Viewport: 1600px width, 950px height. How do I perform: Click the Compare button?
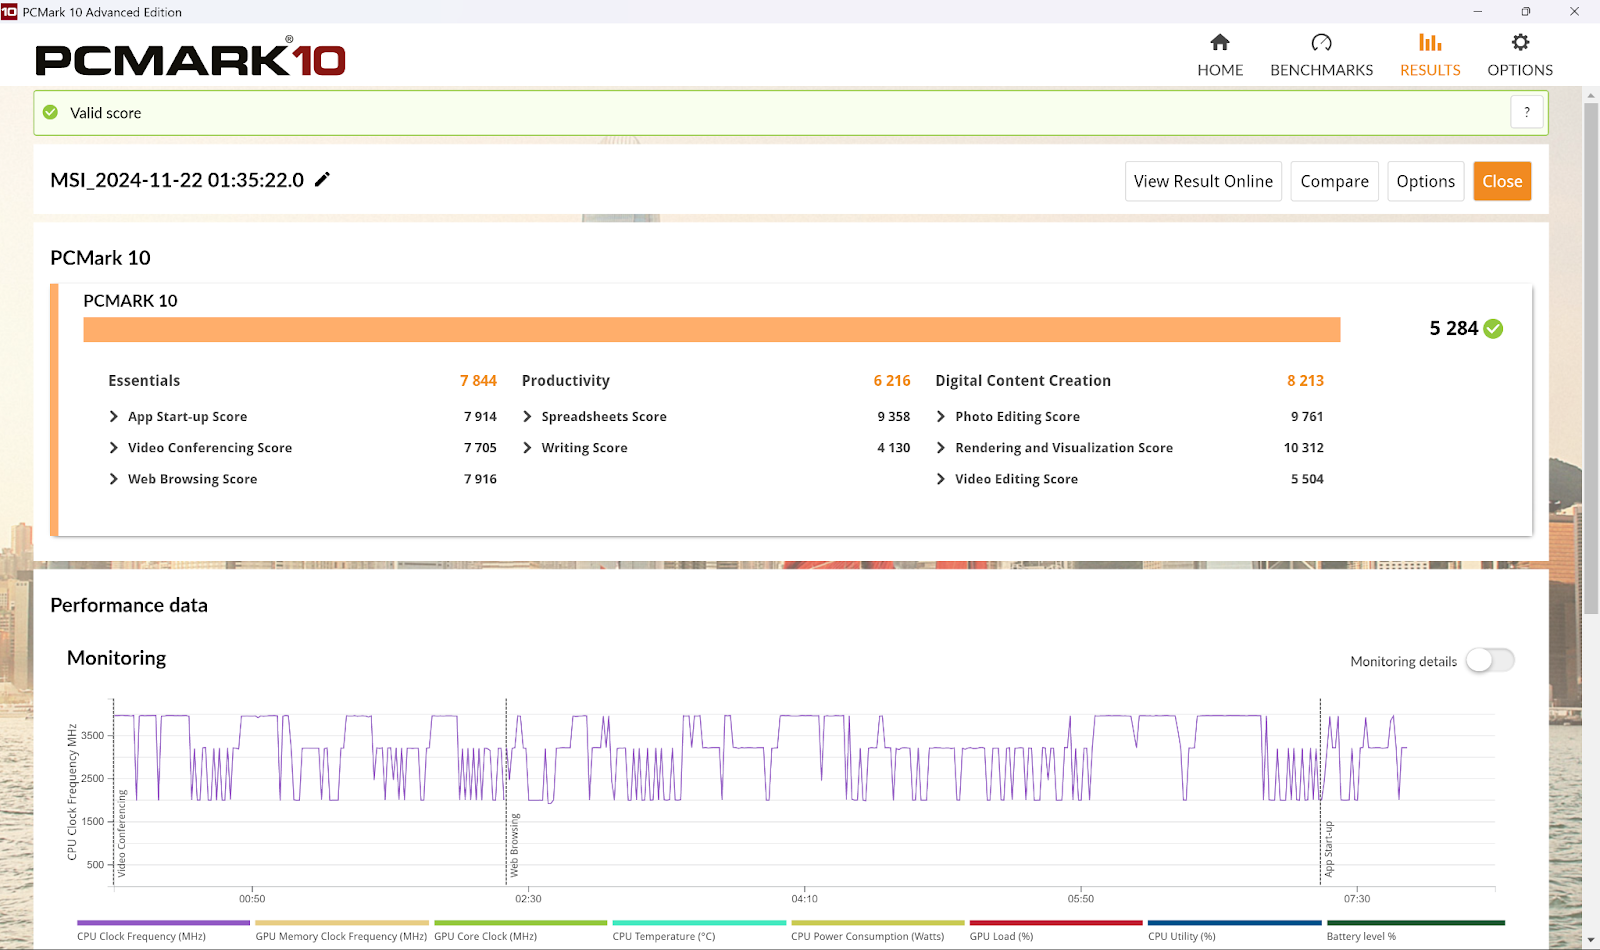pyautogui.click(x=1334, y=181)
